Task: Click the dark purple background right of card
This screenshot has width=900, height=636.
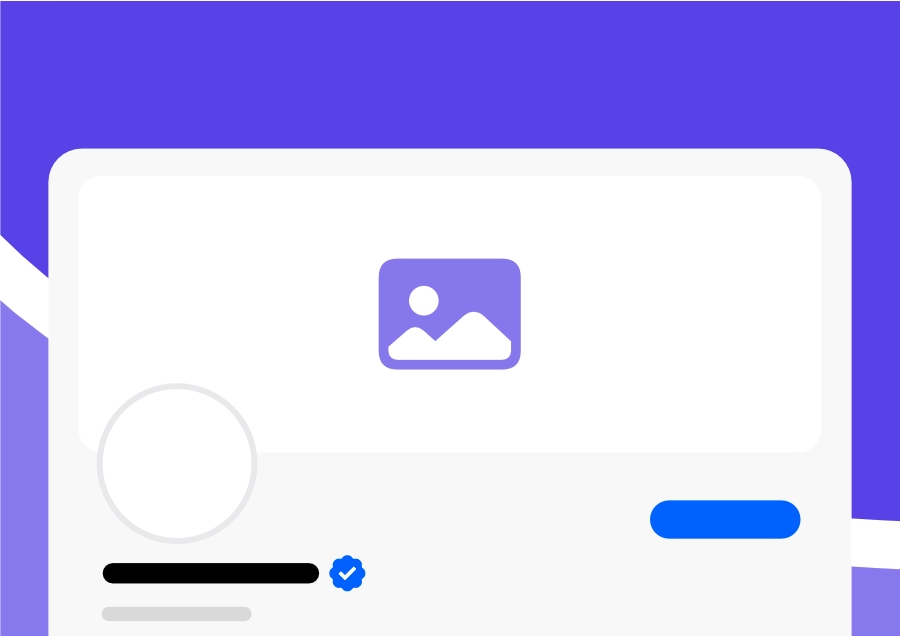Action: 875,344
